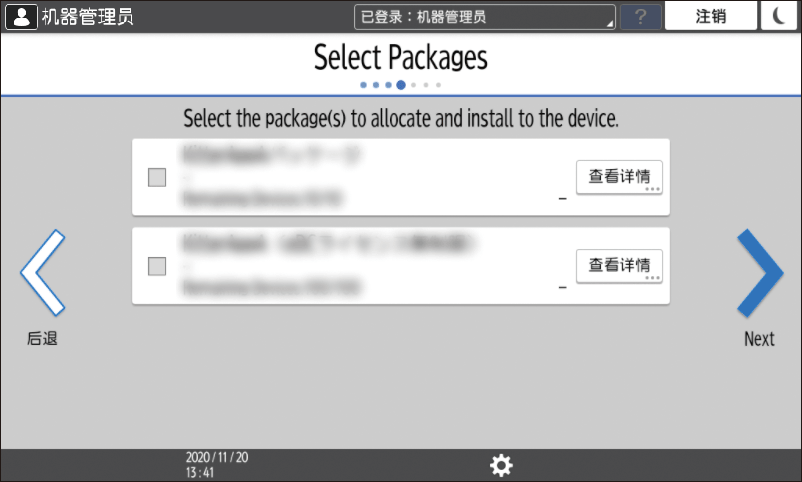Click the 机器管理员 username label

pyautogui.click(x=87, y=17)
